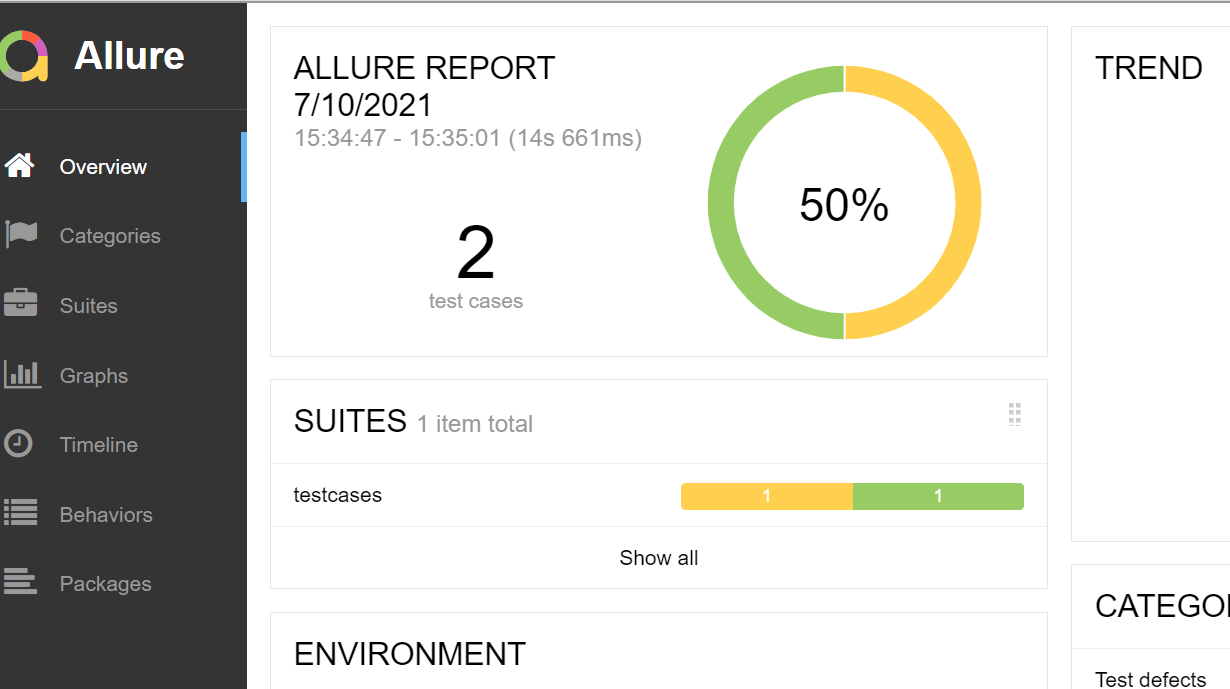The width and height of the screenshot is (1230, 689).
Task: Go to Categories in the sidebar
Action: tap(110, 236)
